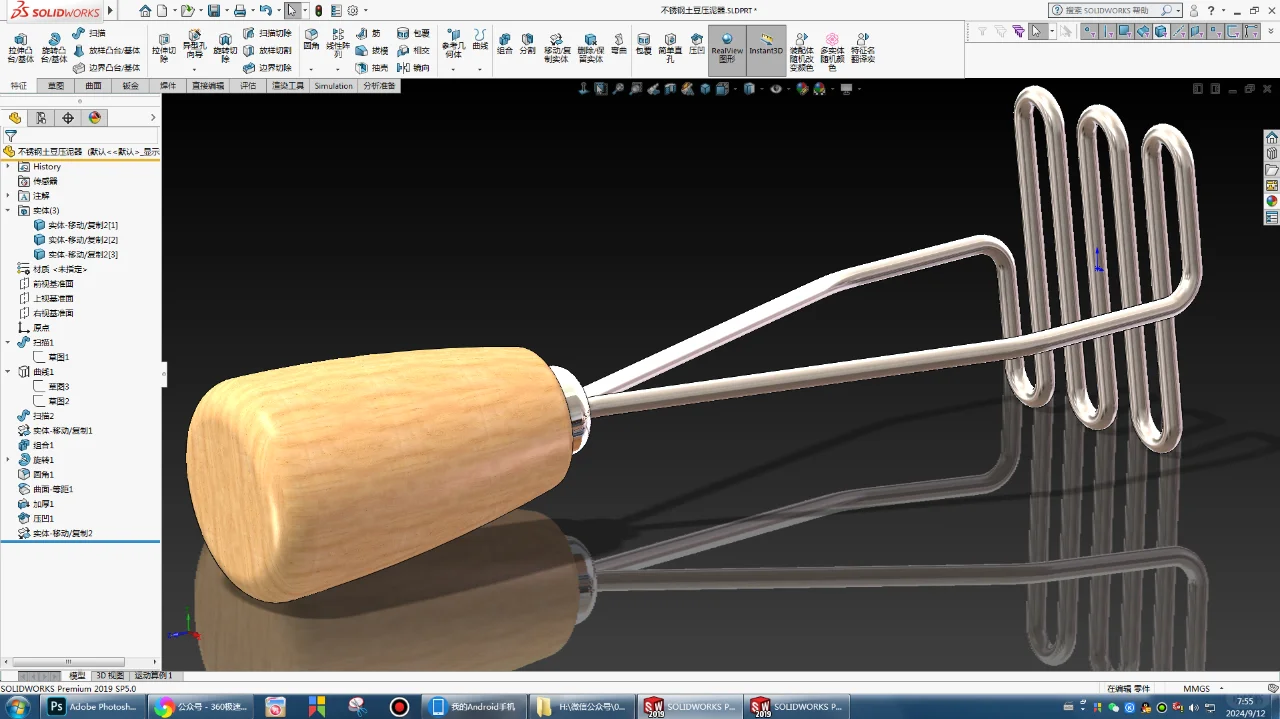Collapse the 实体(3) solid bodies folder
The image size is (1280, 719).
(8, 210)
